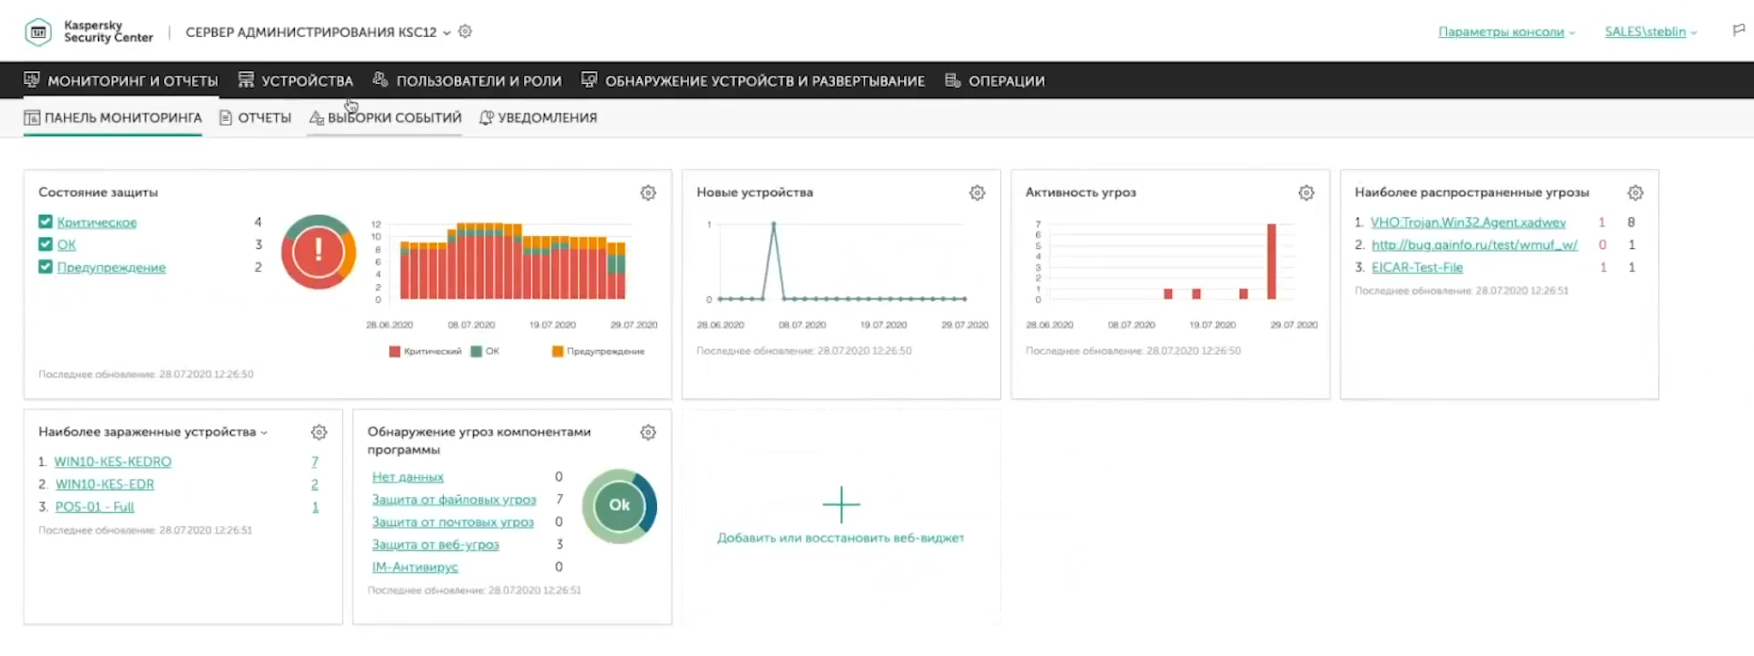Open settings gear of Новые устройства widget
The height and width of the screenshot is (656, 1754).
point(977,193)
